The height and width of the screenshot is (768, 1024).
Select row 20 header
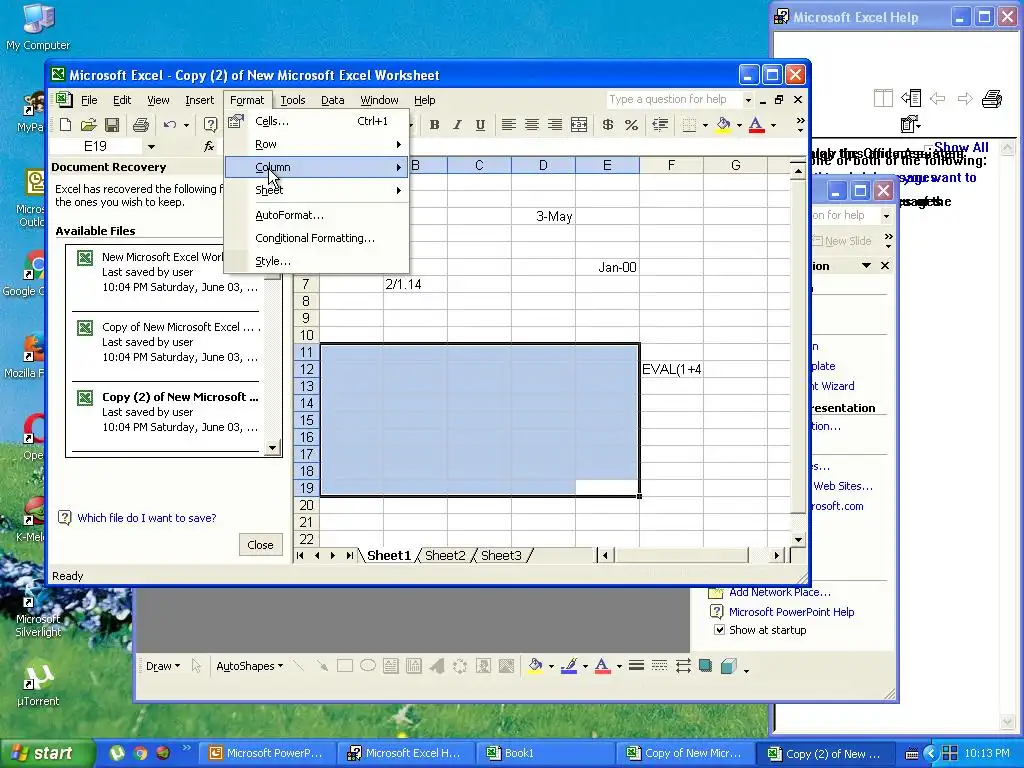click(306, 505)
